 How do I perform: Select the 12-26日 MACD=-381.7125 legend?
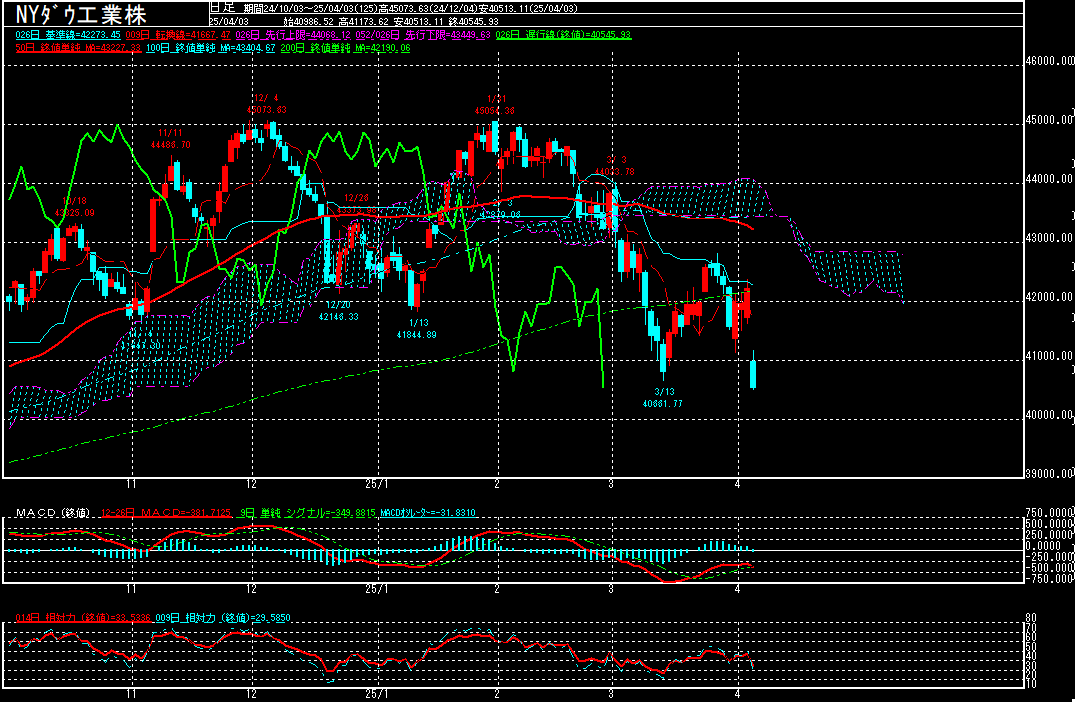(166, 513)
